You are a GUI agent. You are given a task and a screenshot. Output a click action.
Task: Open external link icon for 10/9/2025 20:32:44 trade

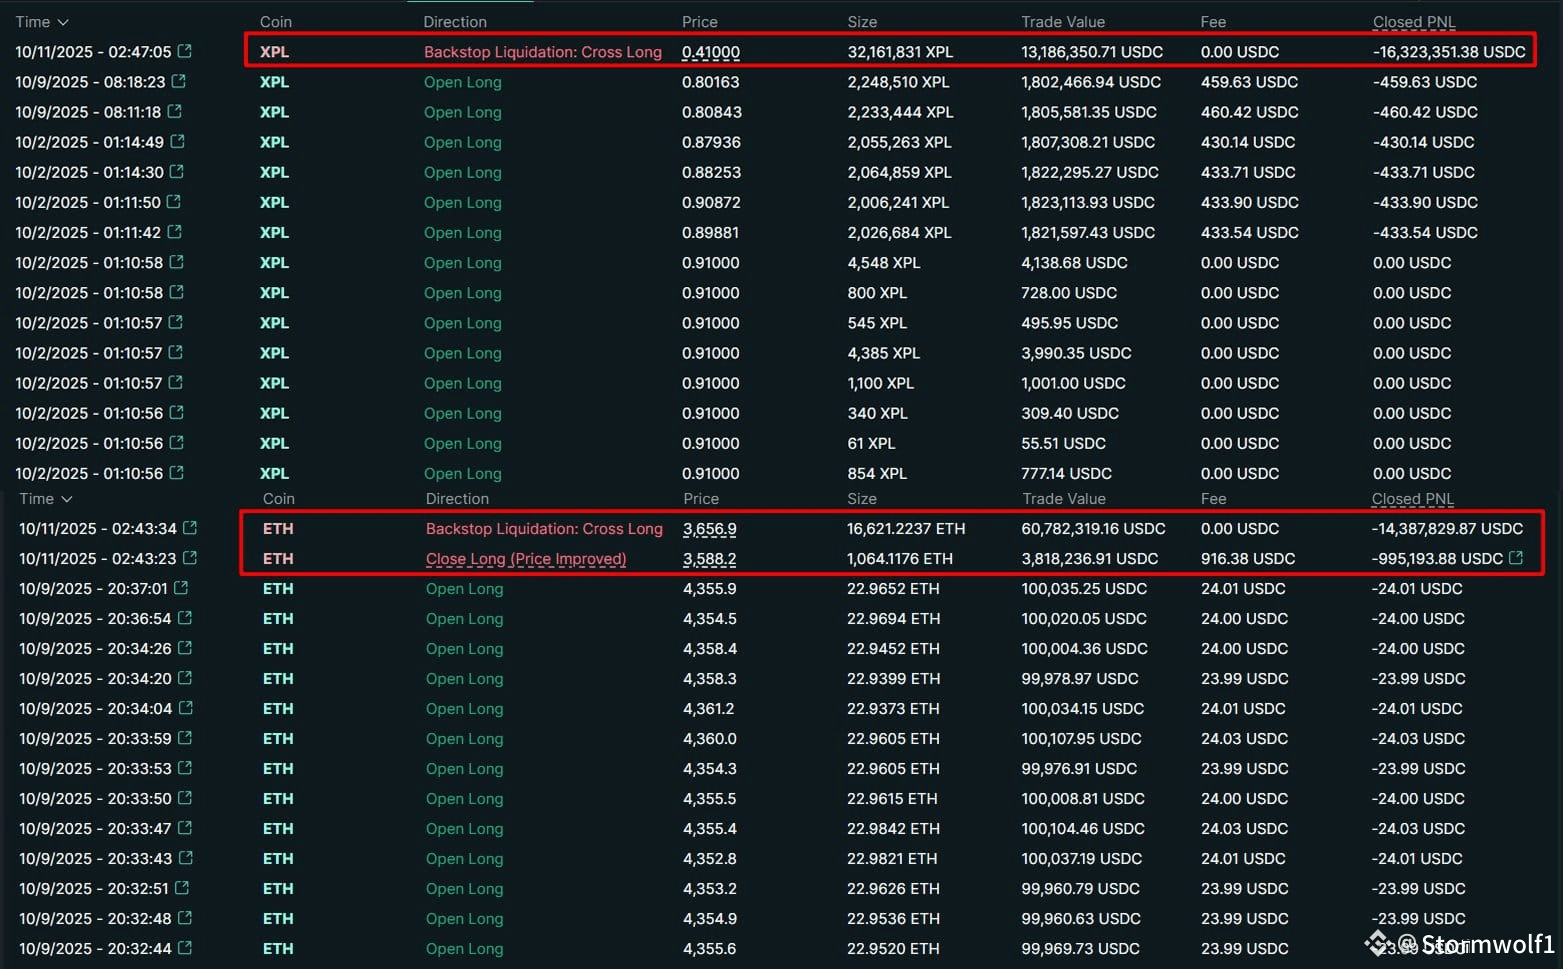coord(185,947)
